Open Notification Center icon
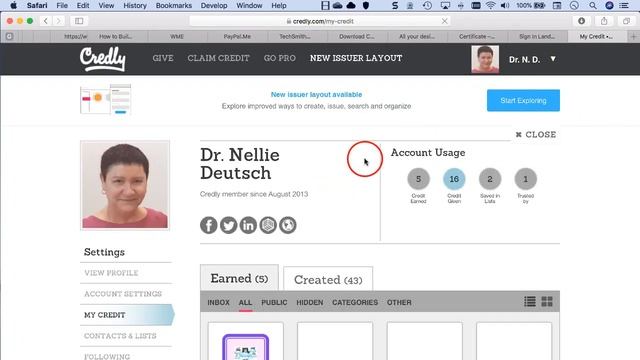Viewport: 640px width, 360px height. [x=624, y=5]
